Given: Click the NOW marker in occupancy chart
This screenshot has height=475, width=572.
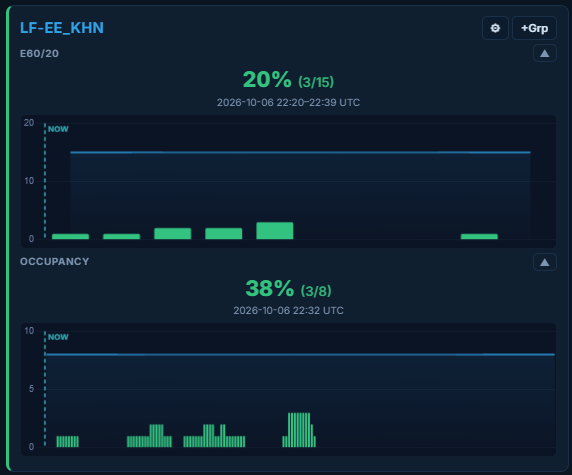Looking at the screenshot, I should tap(58, 337).
